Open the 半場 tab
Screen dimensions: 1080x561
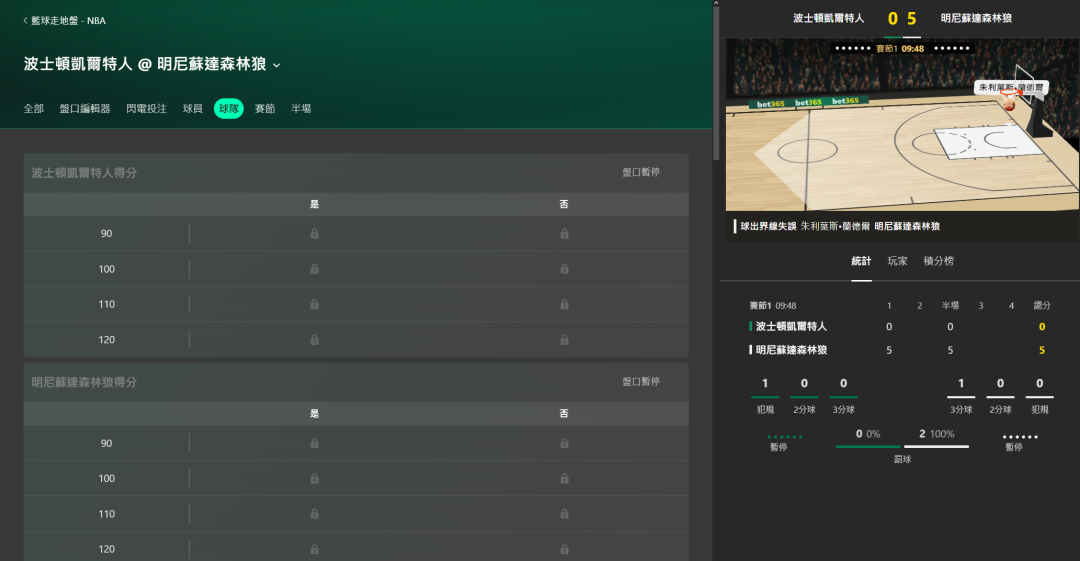click(301, 108)
